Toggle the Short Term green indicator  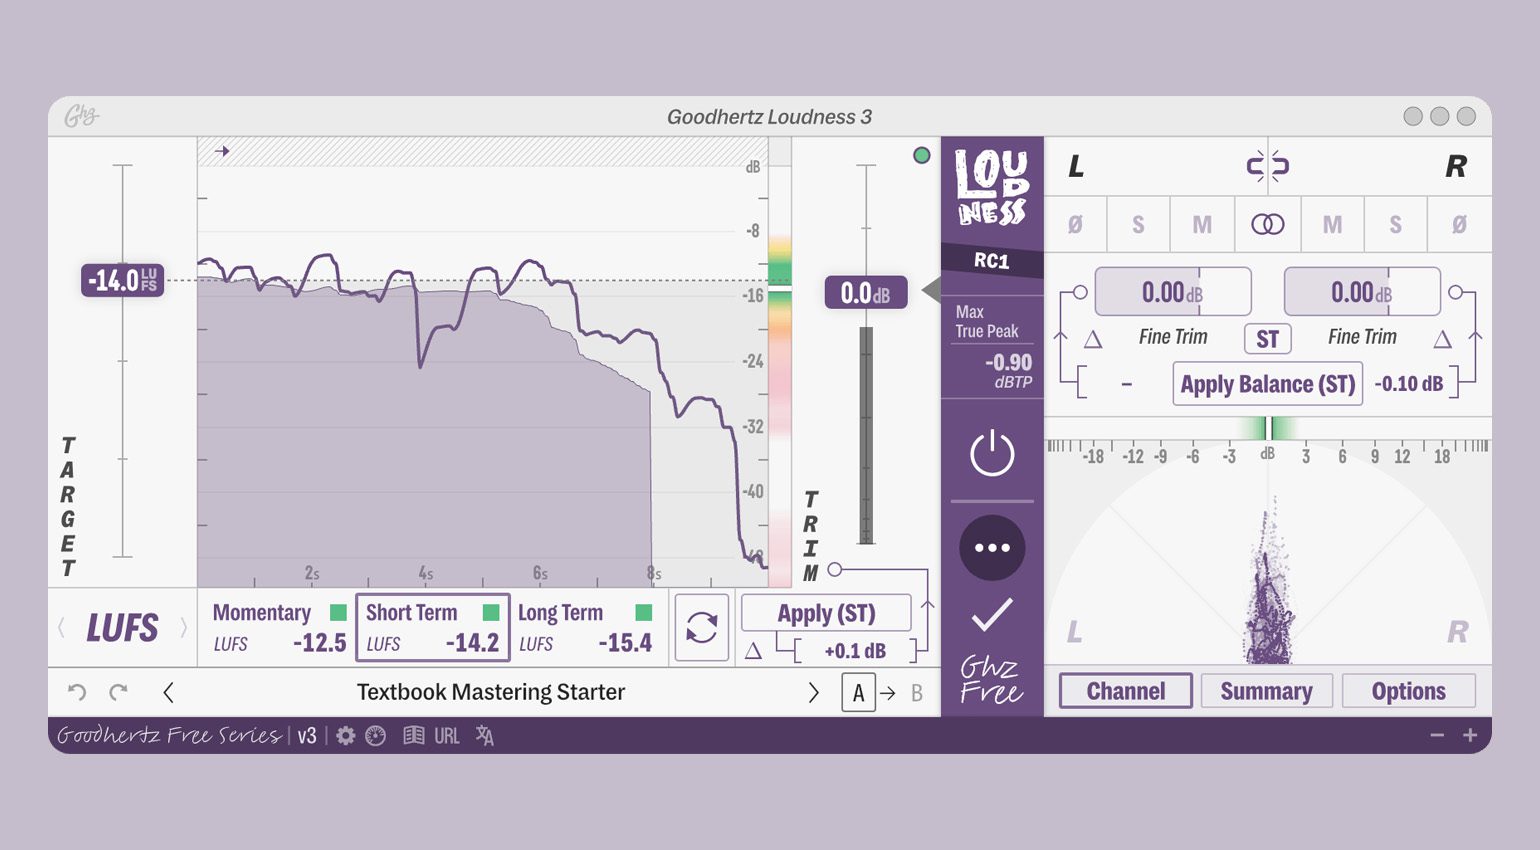point(491,612)
